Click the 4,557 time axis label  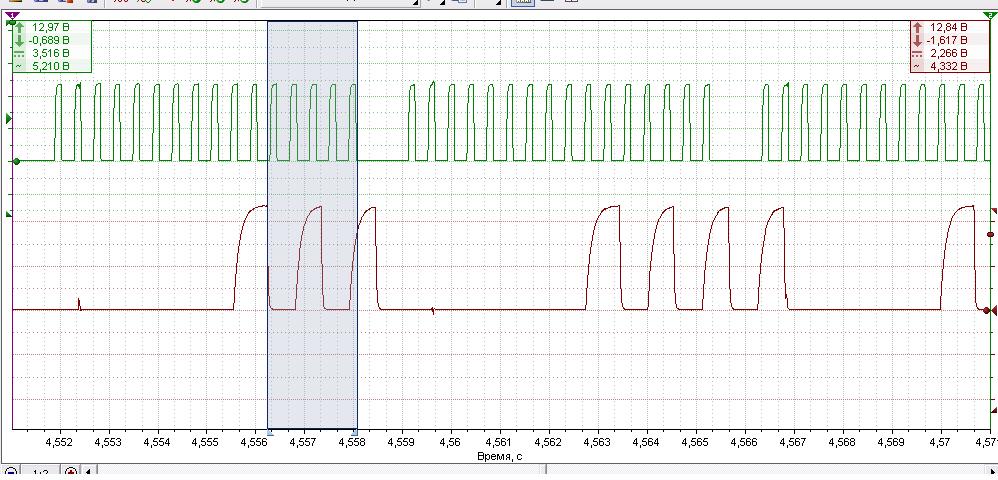click(x=303, y=442)
